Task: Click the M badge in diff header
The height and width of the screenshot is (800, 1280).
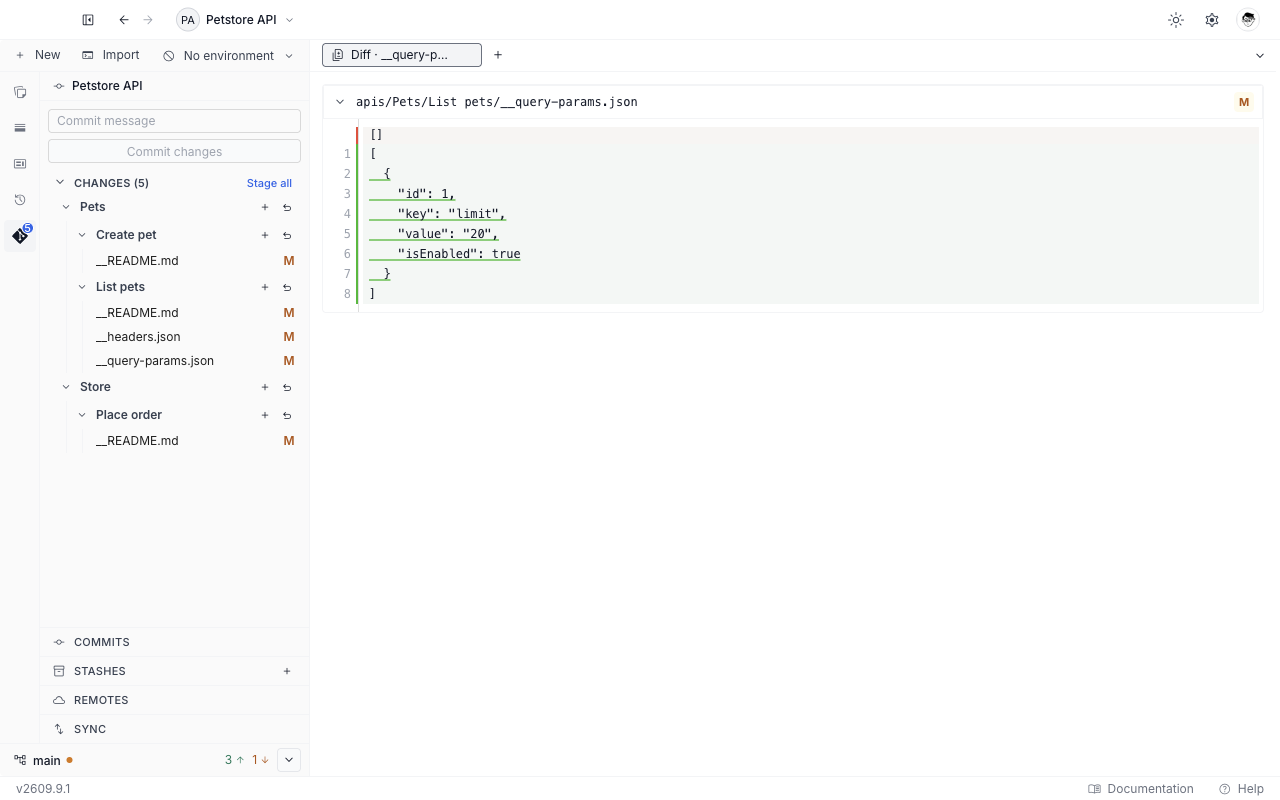Action: pyautogui.click(x=1244, y=102)
